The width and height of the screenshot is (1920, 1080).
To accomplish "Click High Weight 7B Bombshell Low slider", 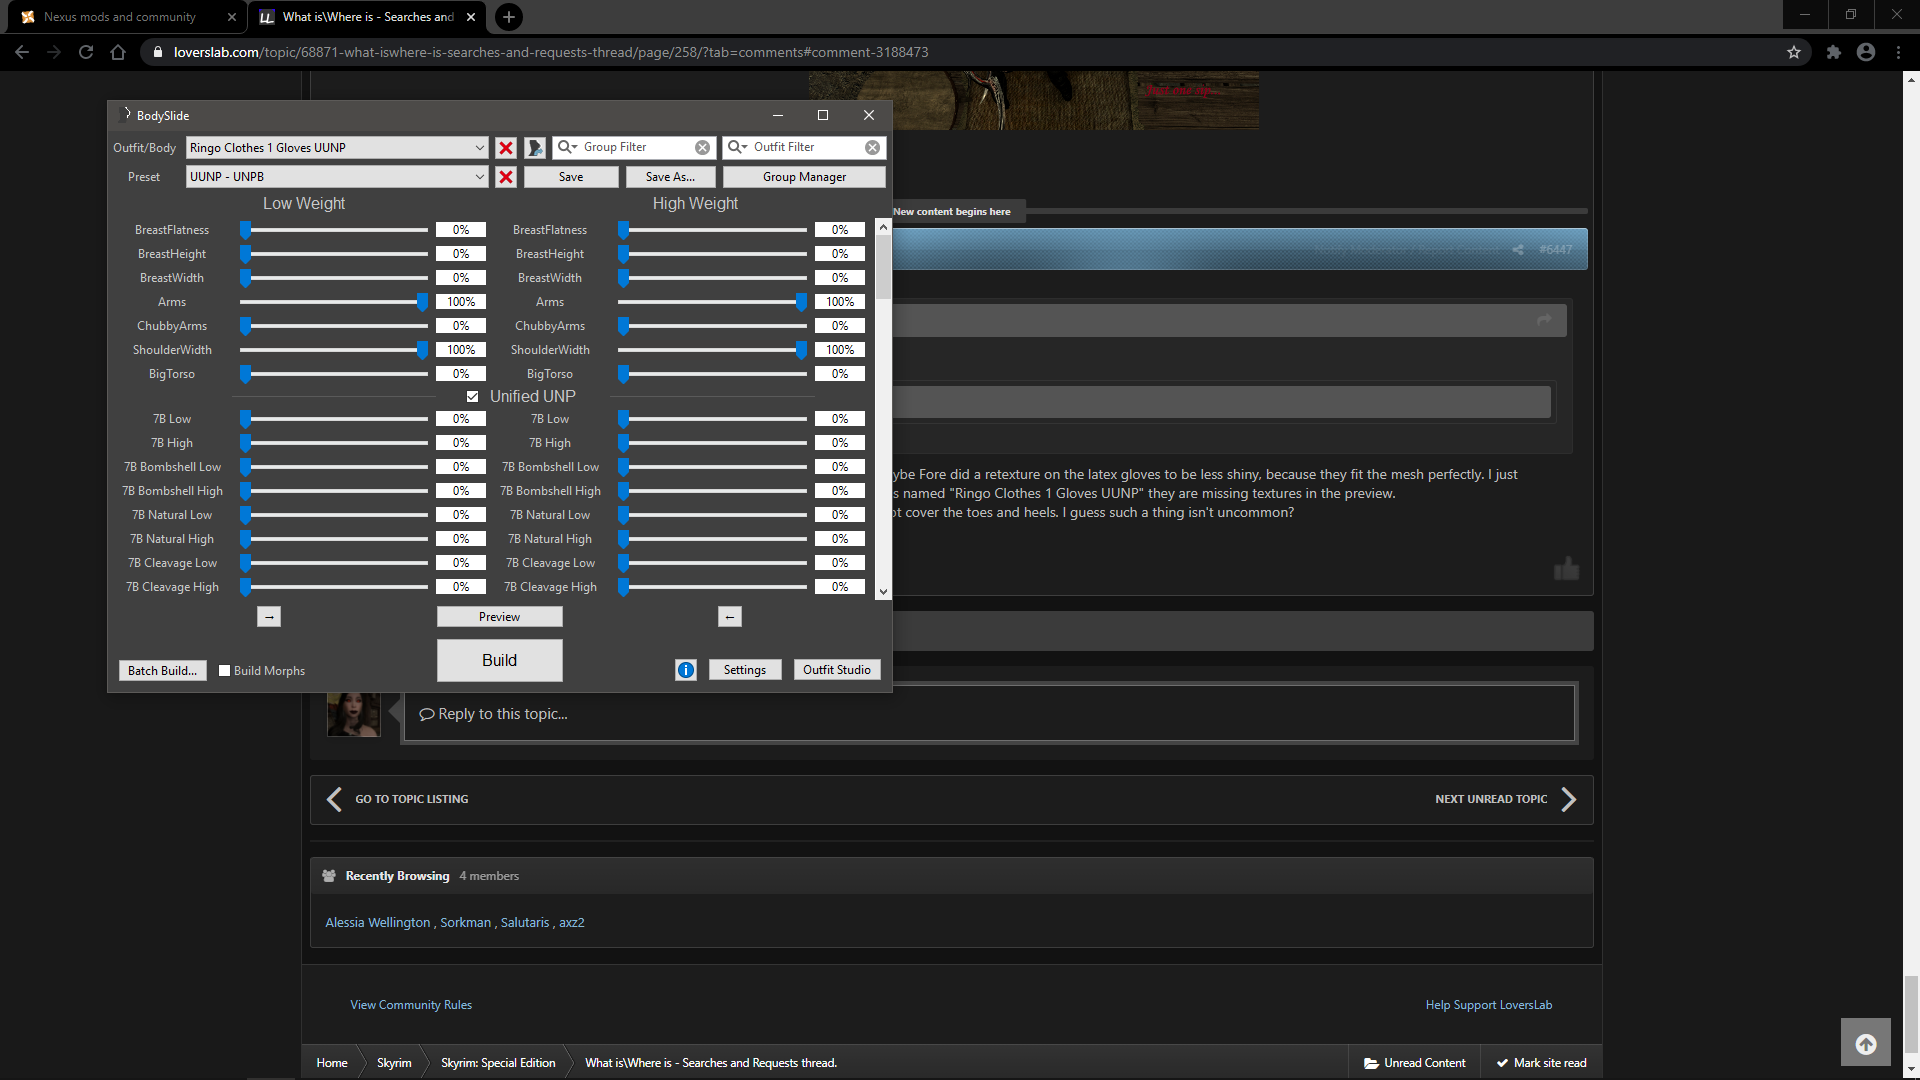I will click(x=712, y=467).
